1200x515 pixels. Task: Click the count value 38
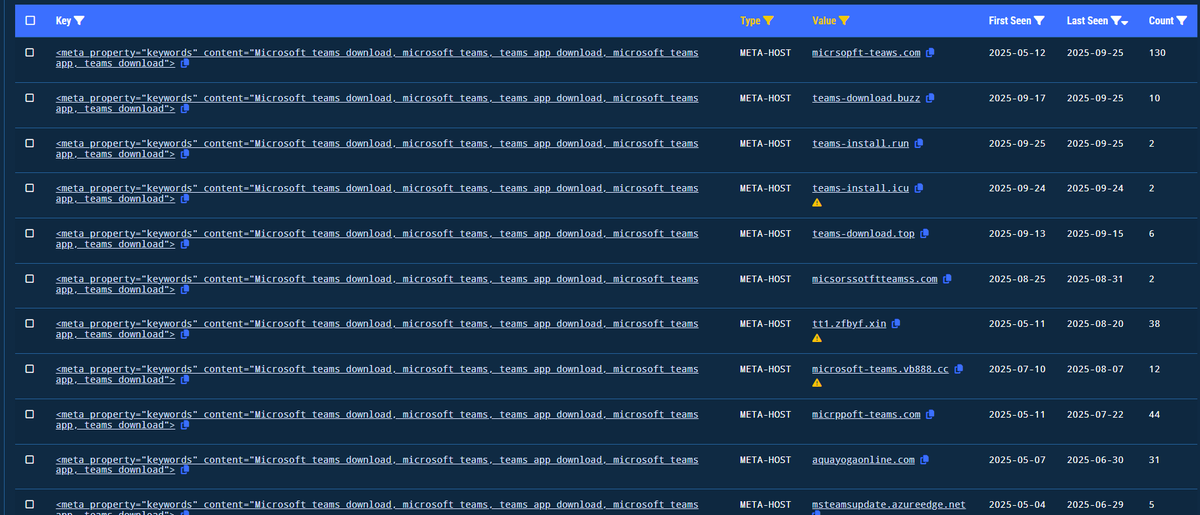[1155, 323]
